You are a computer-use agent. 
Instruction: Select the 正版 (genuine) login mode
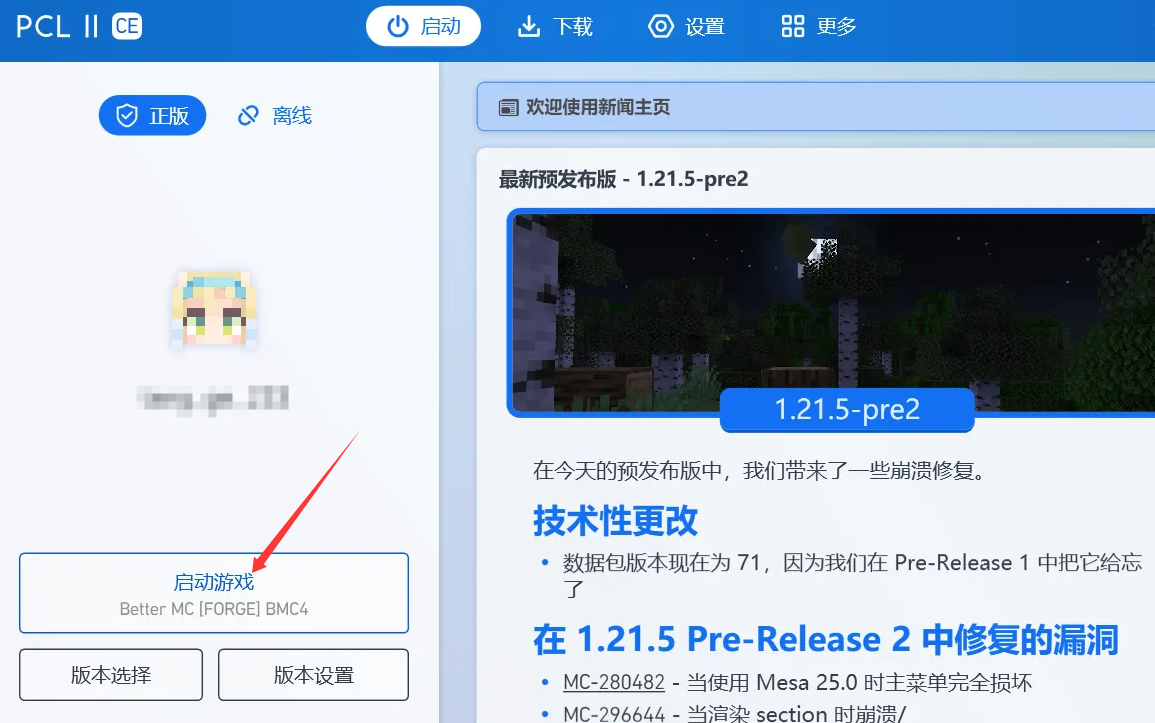[152, 116]
